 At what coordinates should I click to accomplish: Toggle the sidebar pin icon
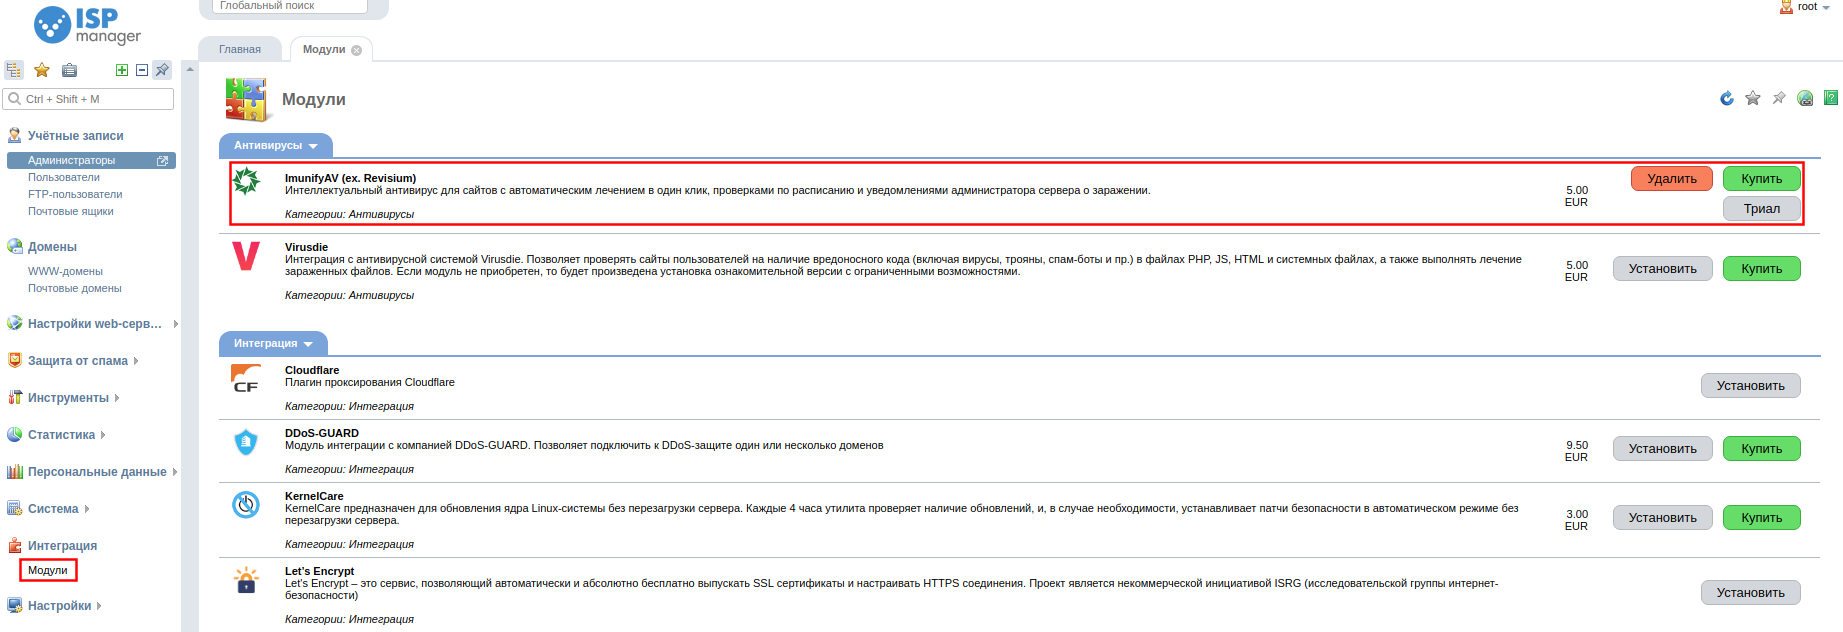click(x=162, y=70)
